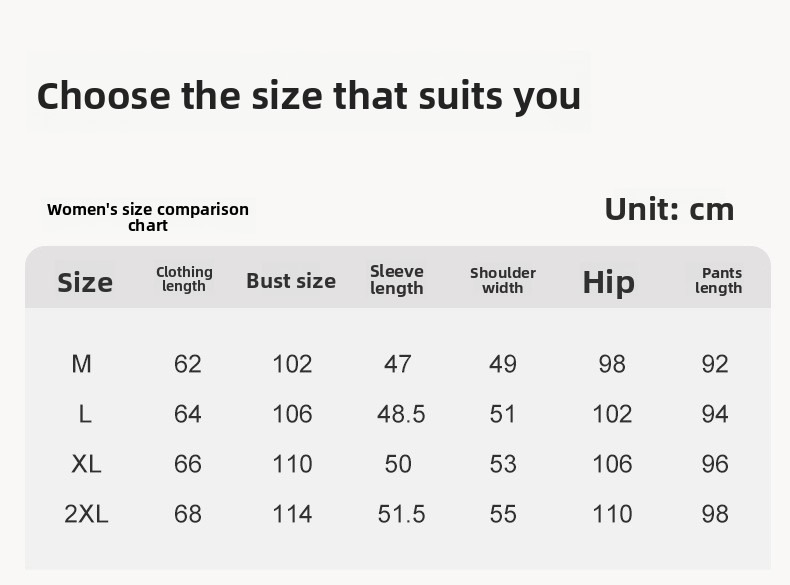
Task: Click the 'M' size row label
Action: point(82,364)
